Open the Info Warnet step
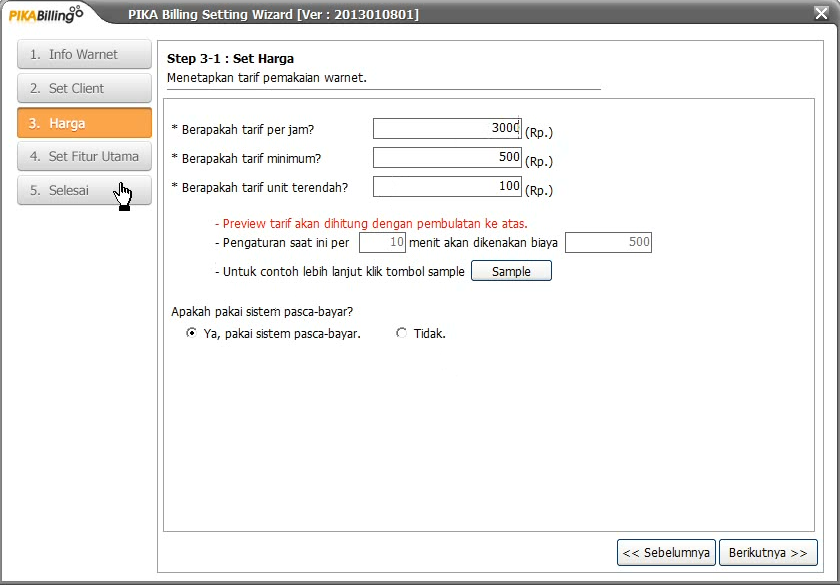This screenshot has width=840, height=585. [84, 53]
